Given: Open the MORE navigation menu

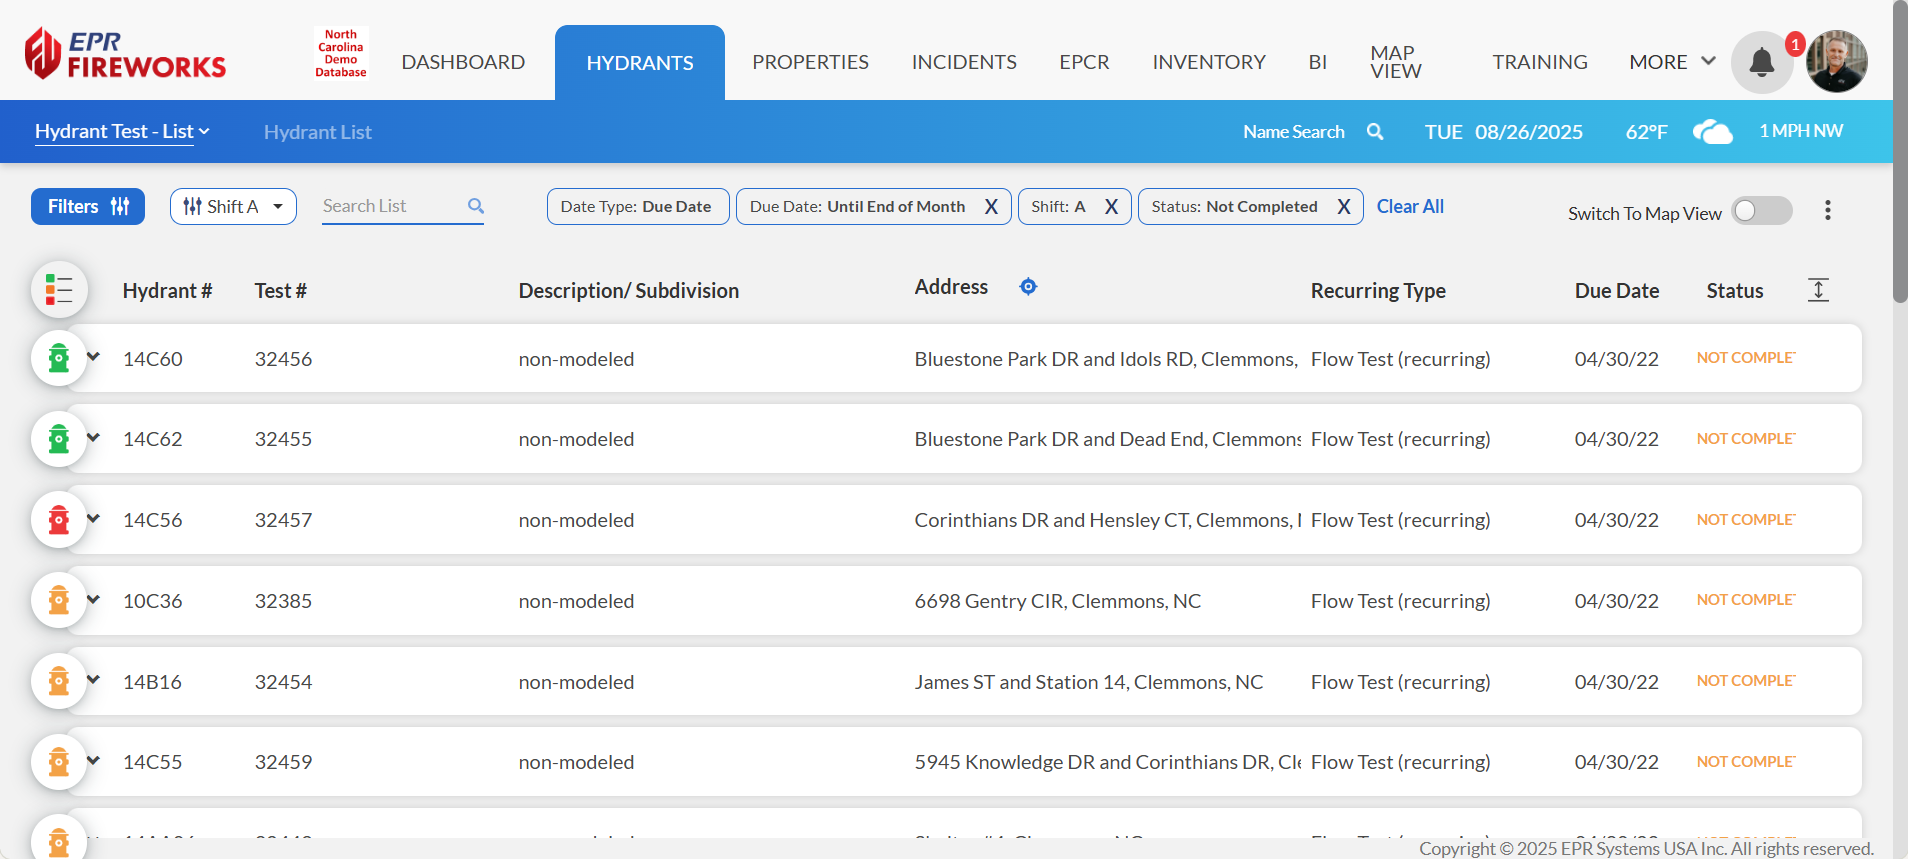Looking at the screenshot, I should tap(1671, 62).
